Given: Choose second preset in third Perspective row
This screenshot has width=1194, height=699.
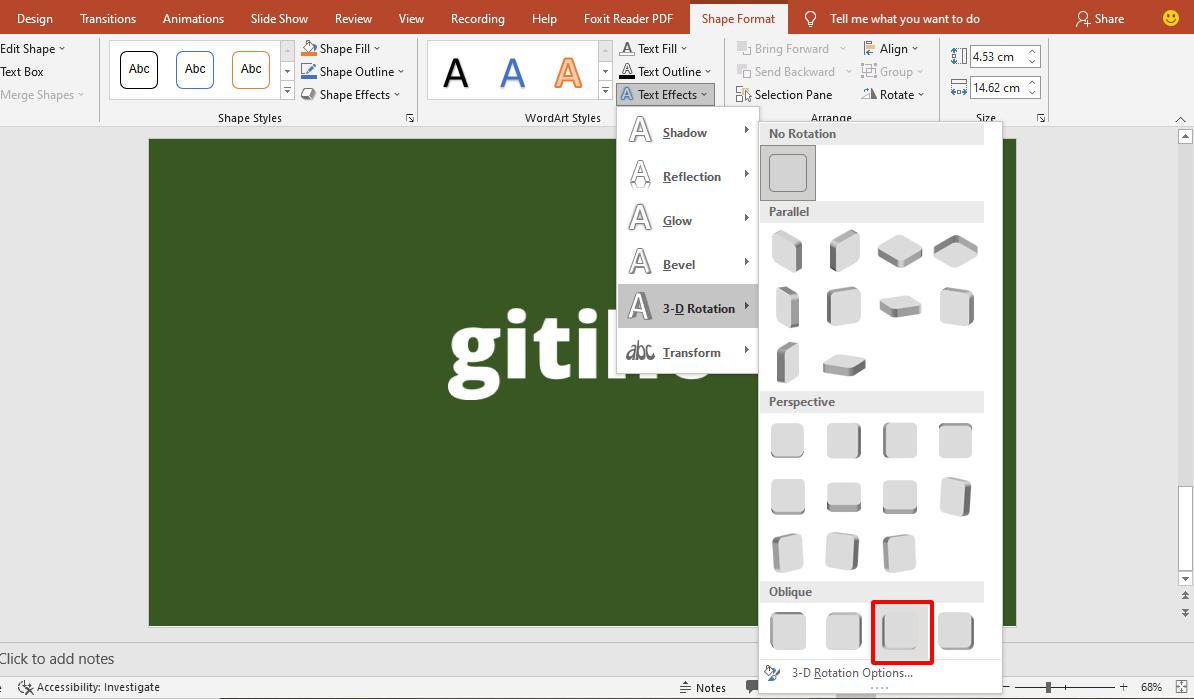Looking at the screenshot, I should (x=844, y=551).
